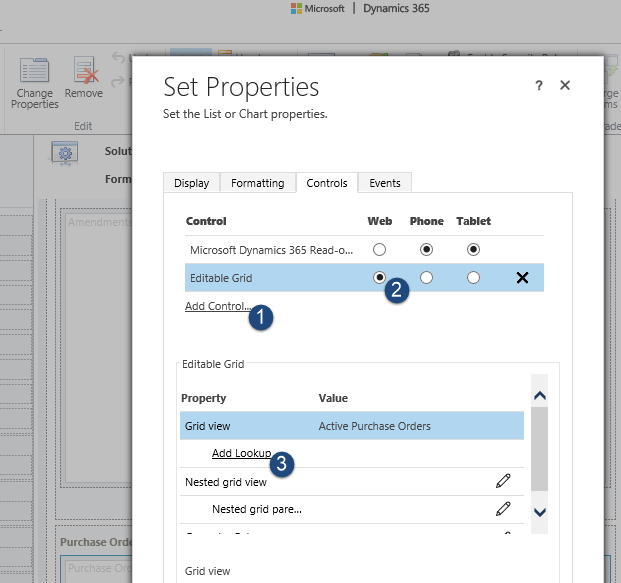
Task: Click the property list scrollbar thumb
Action: click(539, 450)
